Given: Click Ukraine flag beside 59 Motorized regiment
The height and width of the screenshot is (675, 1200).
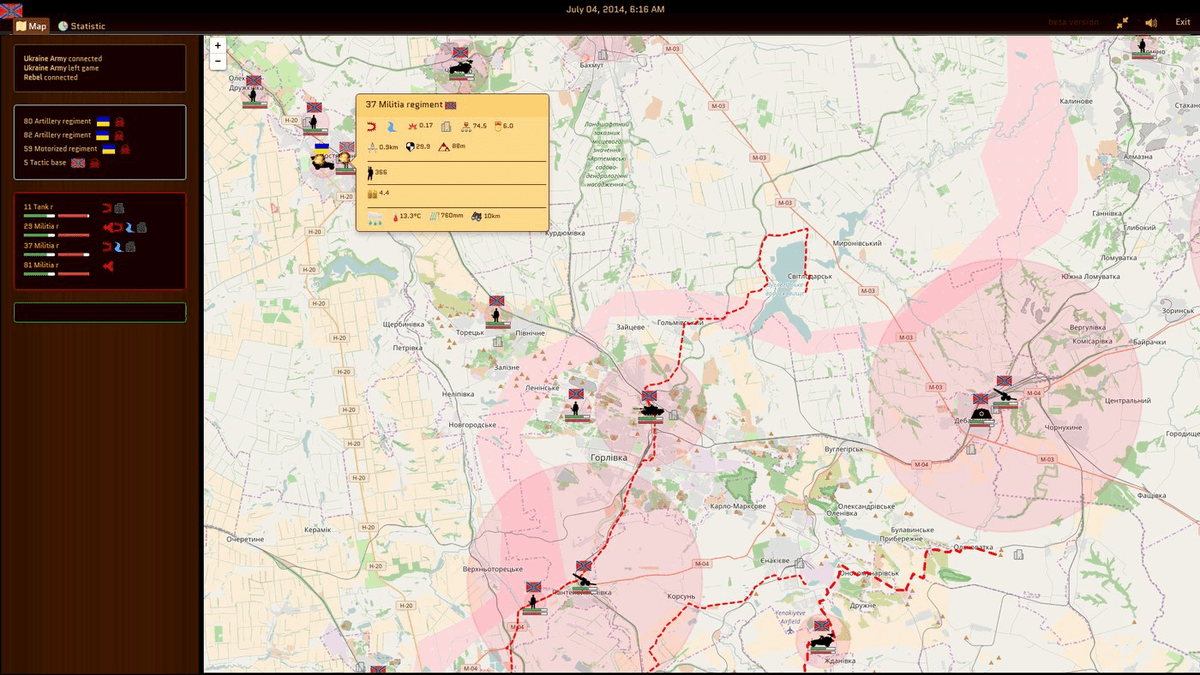Looking at the screenshot, I should (x=109, y=149).
